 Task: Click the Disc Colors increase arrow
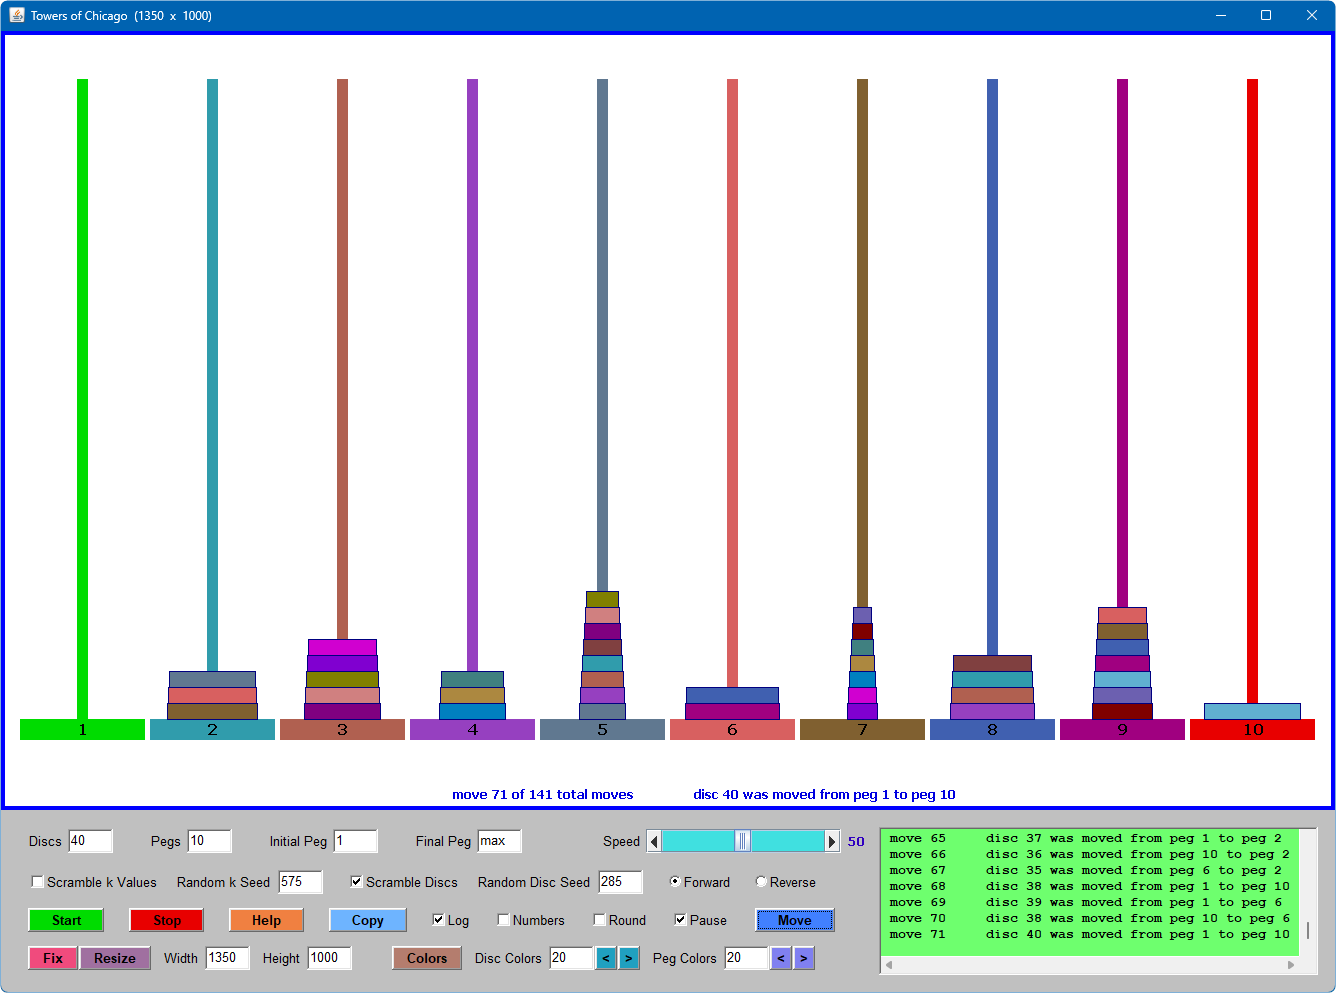(x=629, y=958)
